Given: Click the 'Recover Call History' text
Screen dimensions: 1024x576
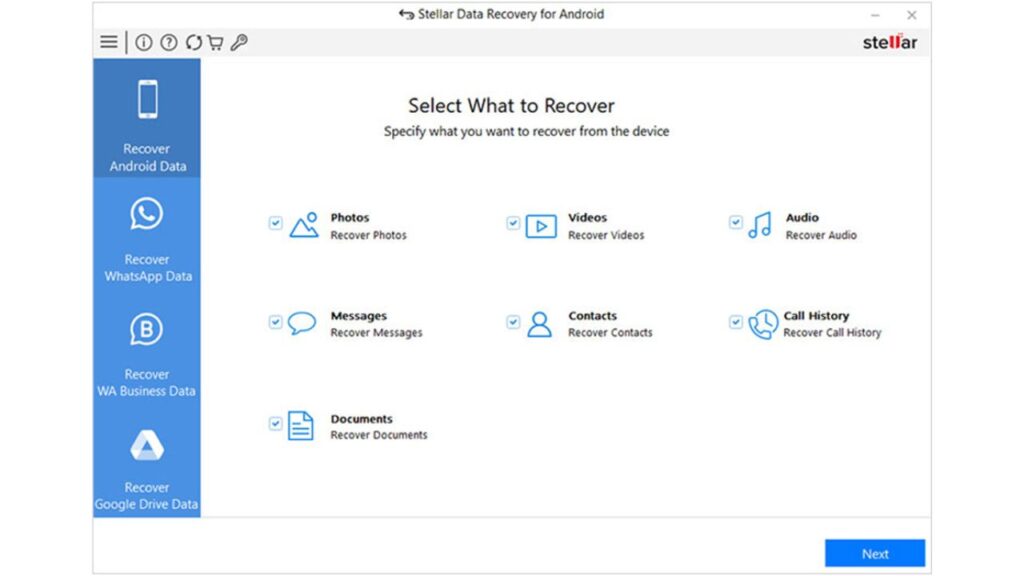Looking at the screenshot, I should [x=832, y=333].
